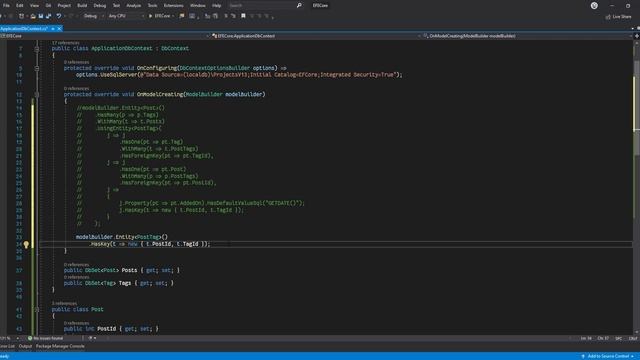
Task: Collapse the Post class outline
Action: [37, 309]
